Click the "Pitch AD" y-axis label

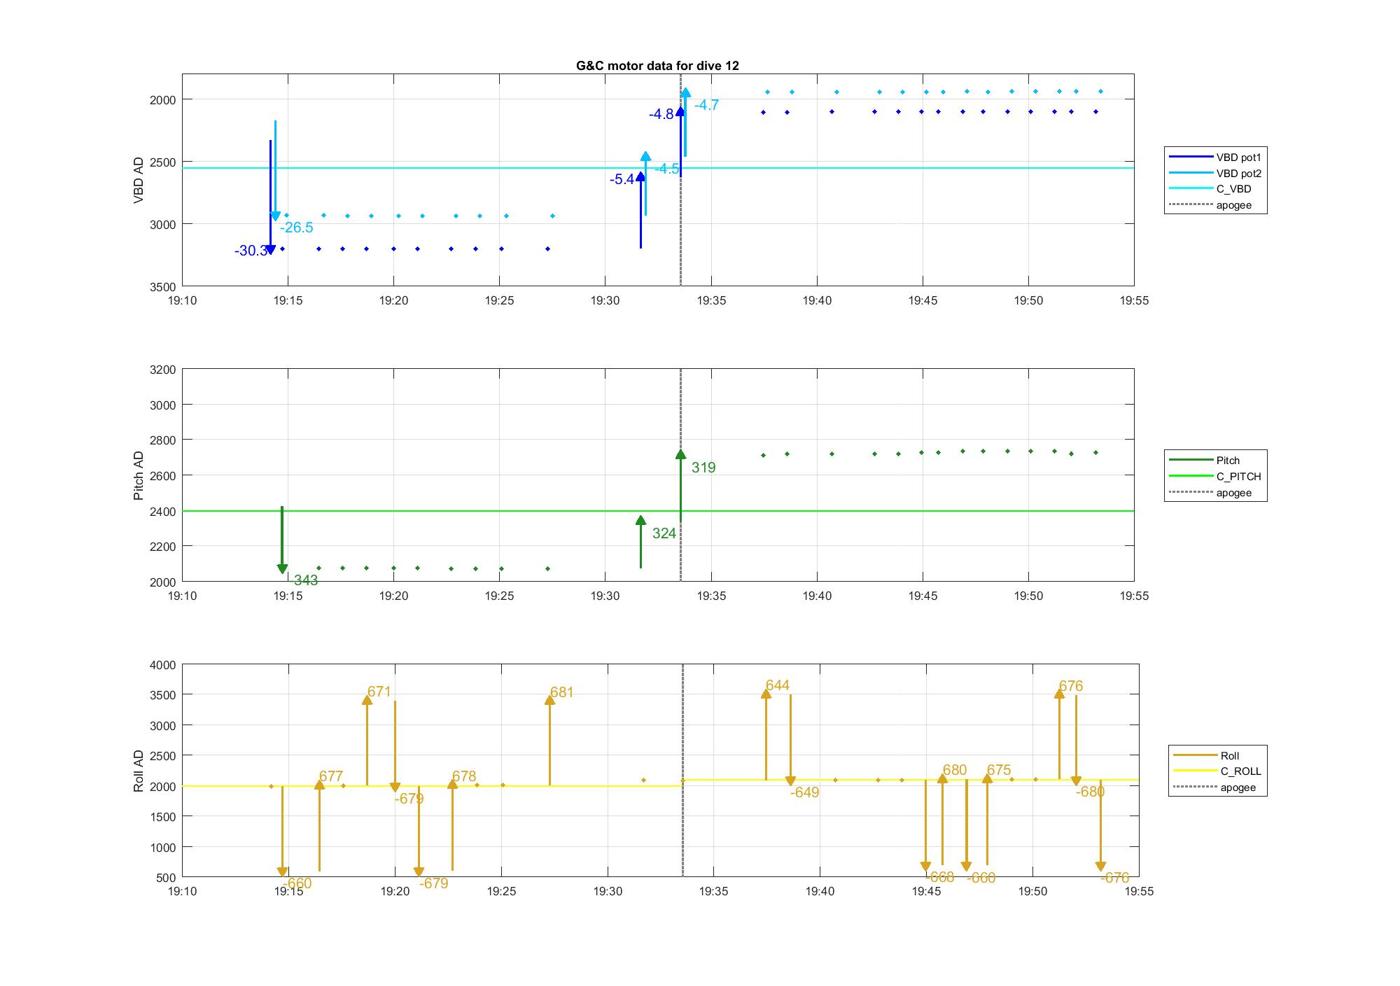(139, 476)
